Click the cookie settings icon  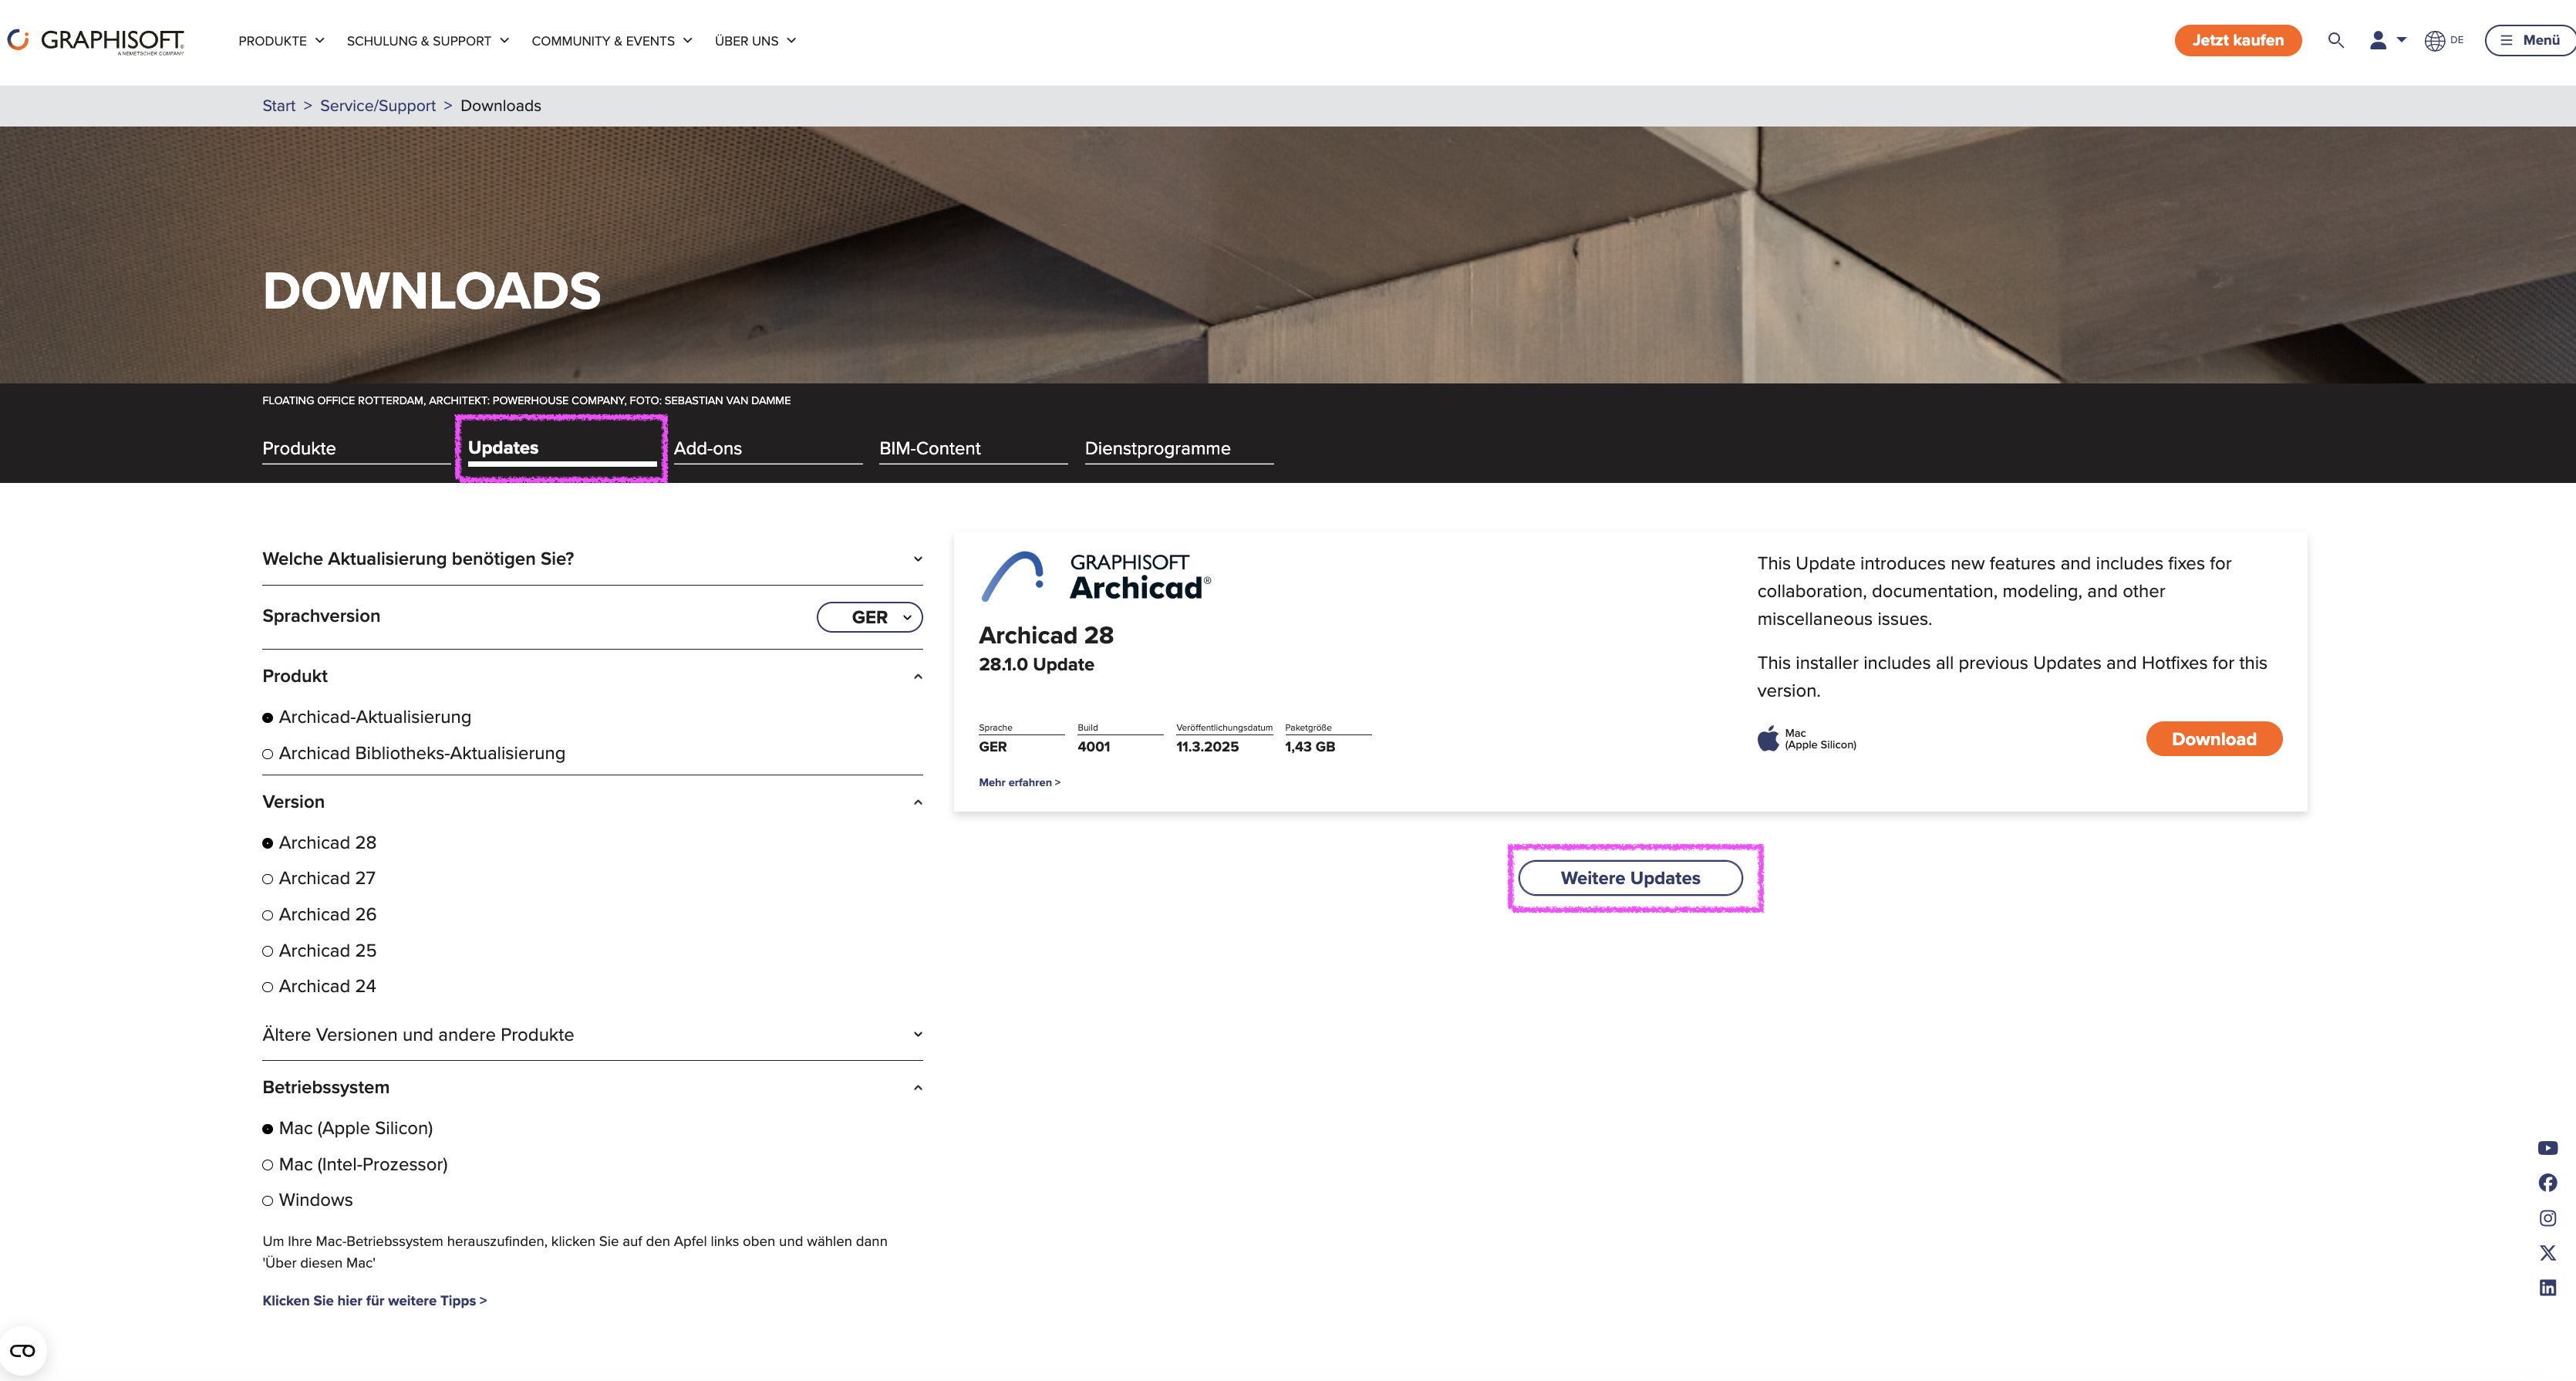click(22, 1351)
